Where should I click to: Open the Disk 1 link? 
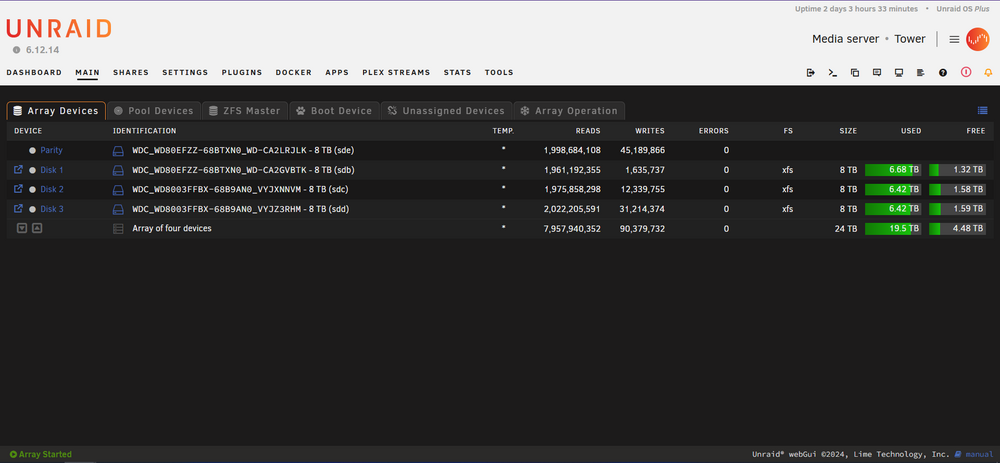coord(52,170)
